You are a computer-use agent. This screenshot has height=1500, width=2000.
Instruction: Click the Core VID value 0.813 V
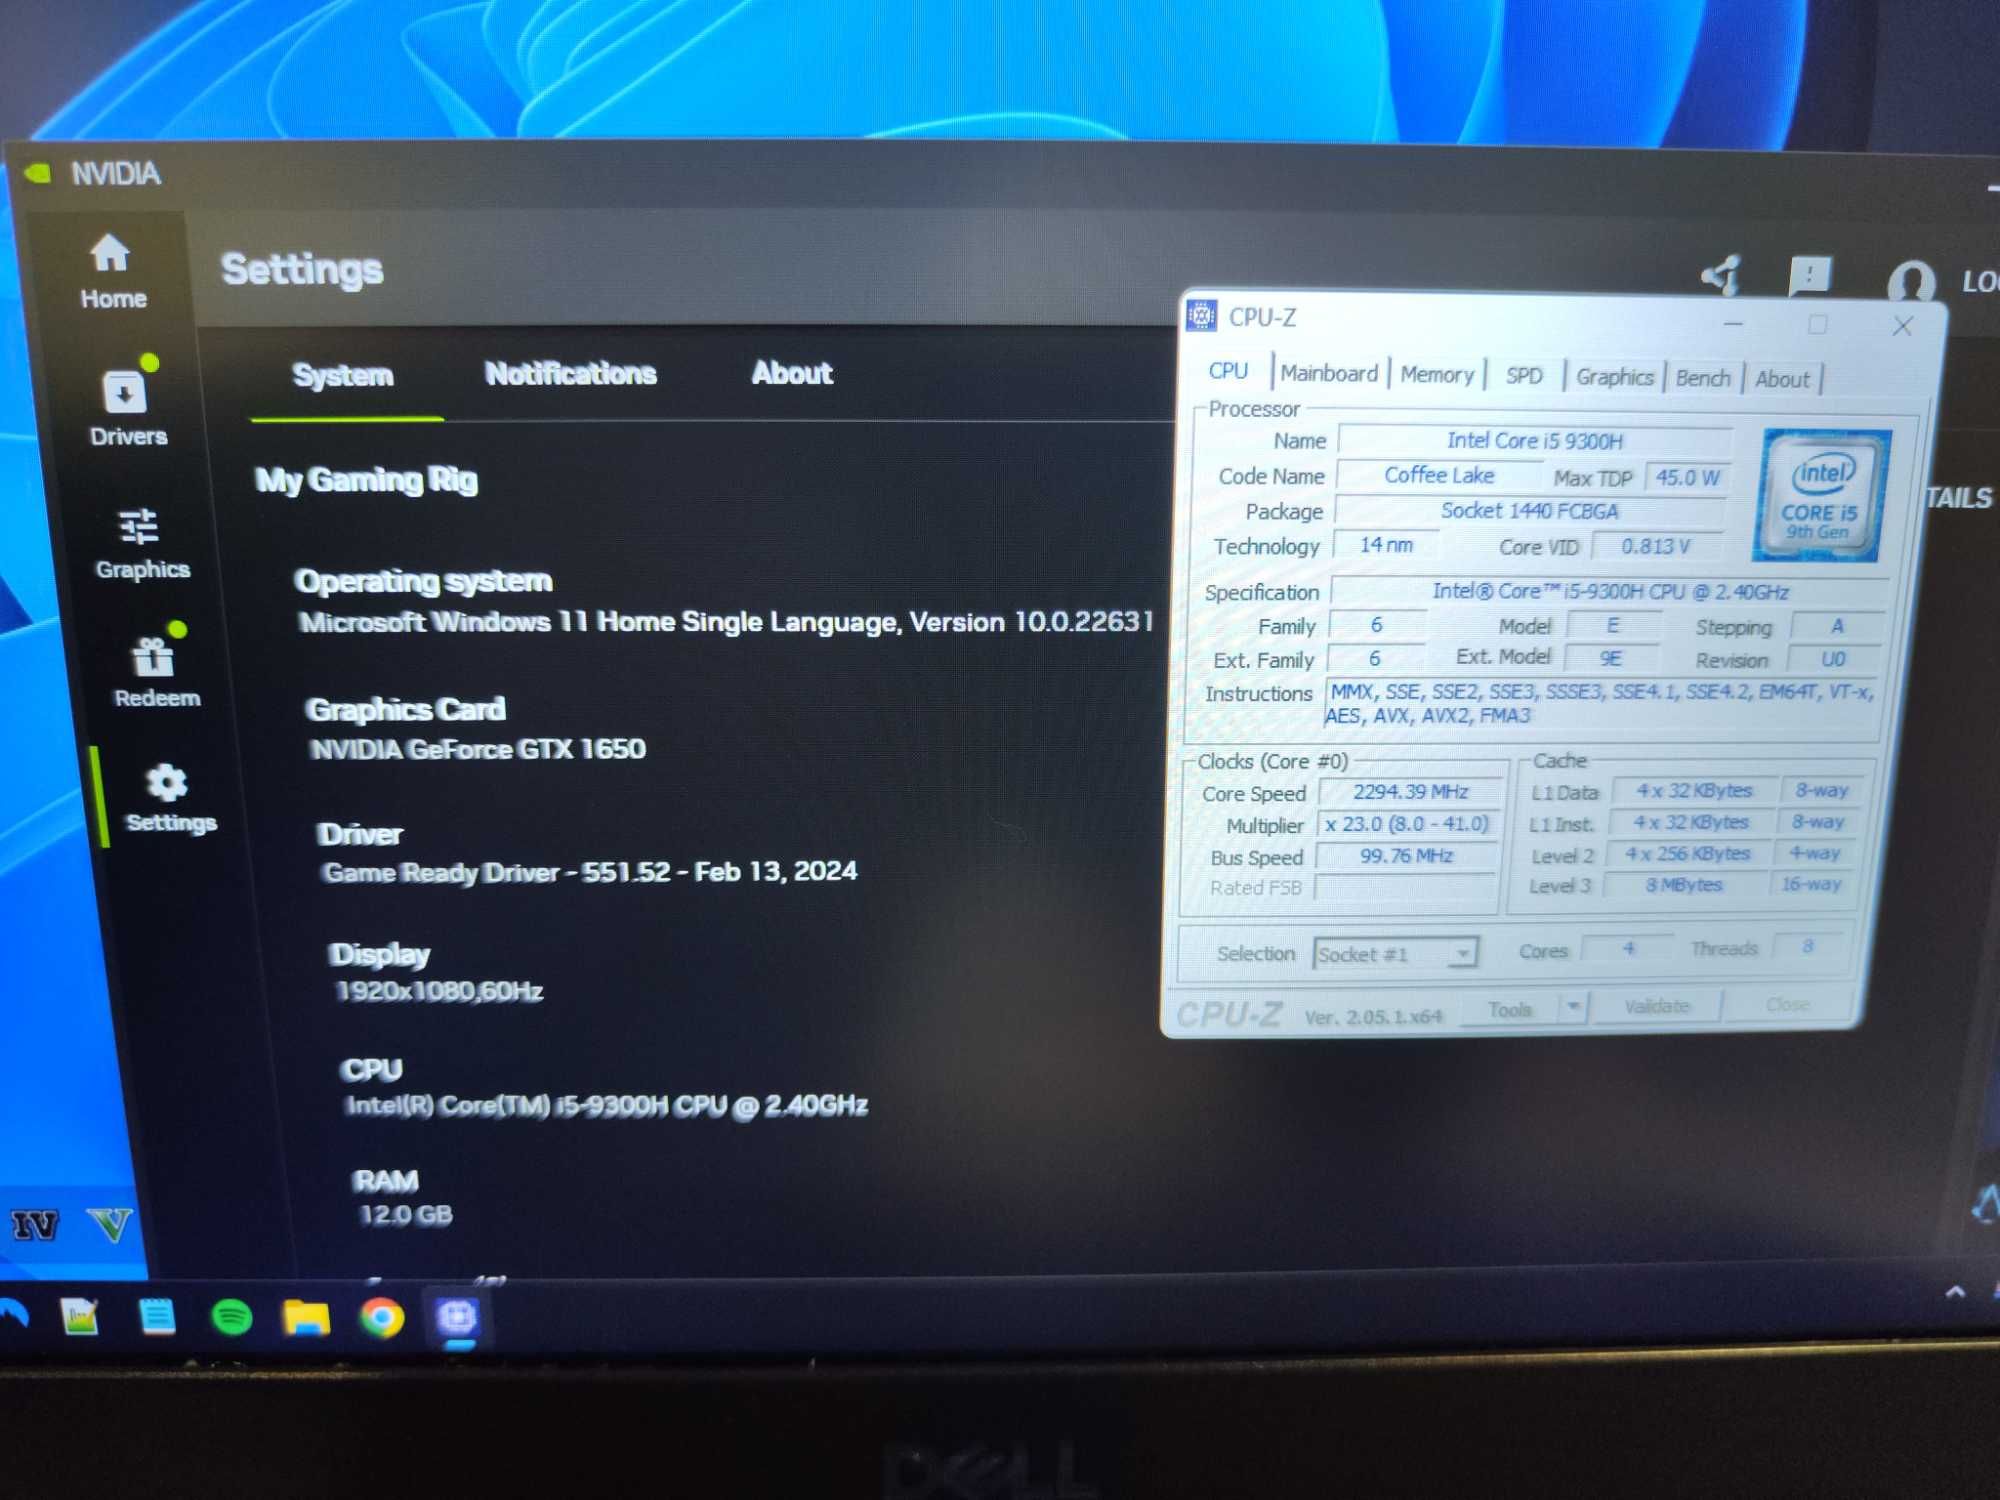1656,546
